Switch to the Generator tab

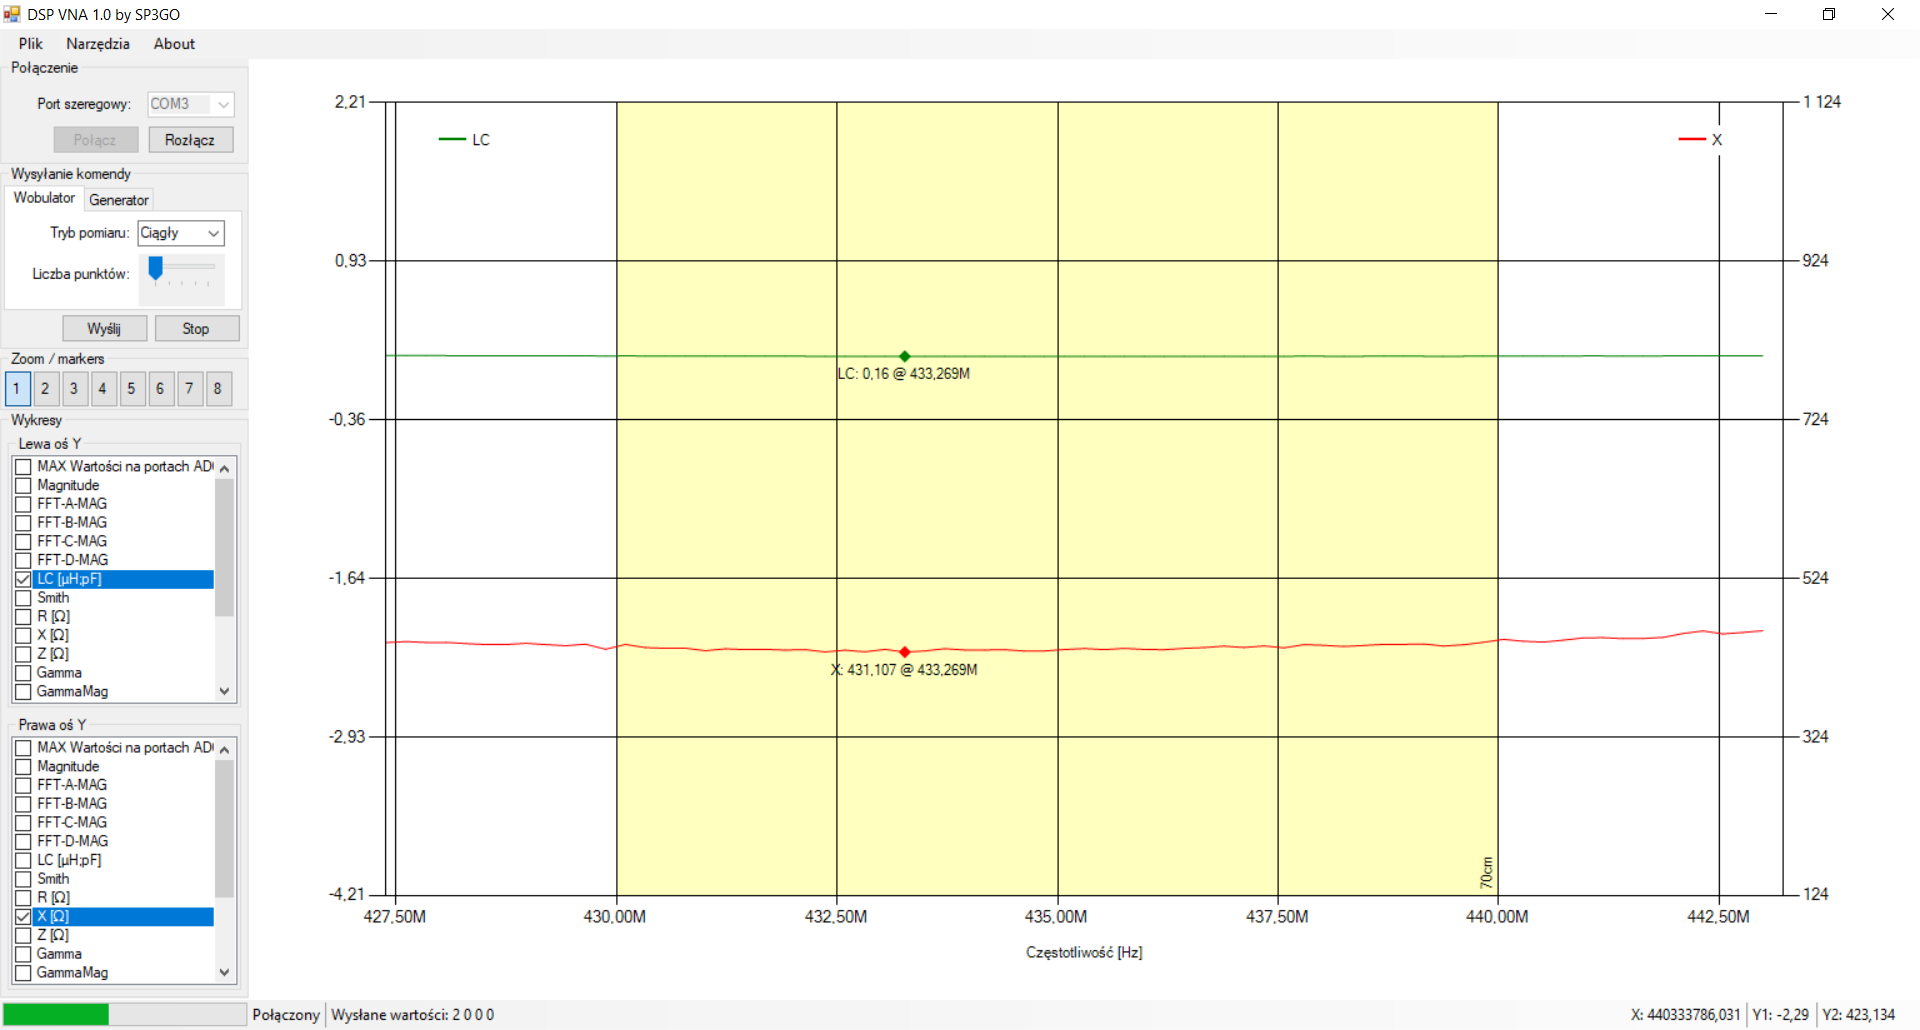(x=118, y=200)
